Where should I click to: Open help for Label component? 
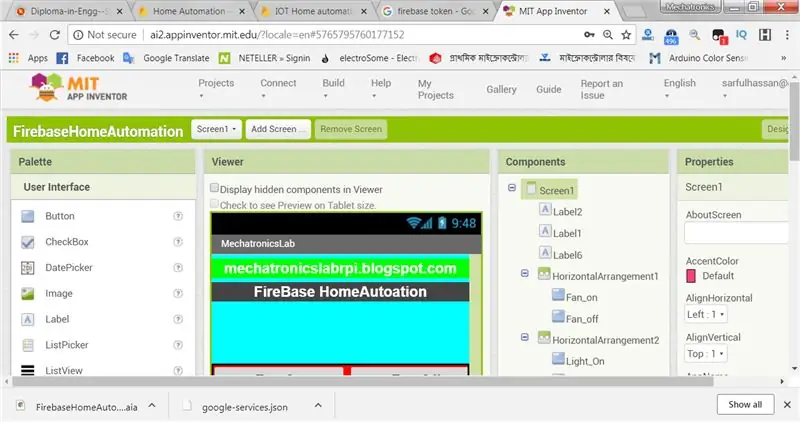click(178, 319)
